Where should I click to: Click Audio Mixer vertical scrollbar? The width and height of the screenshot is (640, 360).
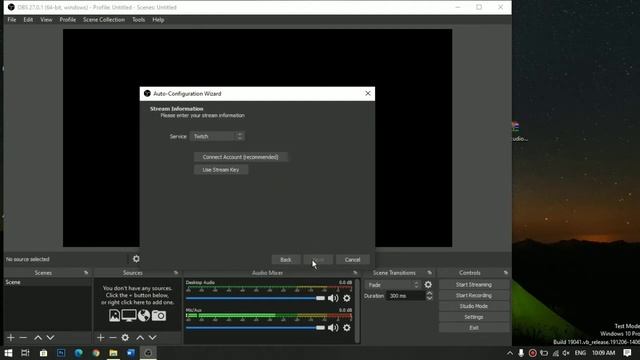point(358,311)
